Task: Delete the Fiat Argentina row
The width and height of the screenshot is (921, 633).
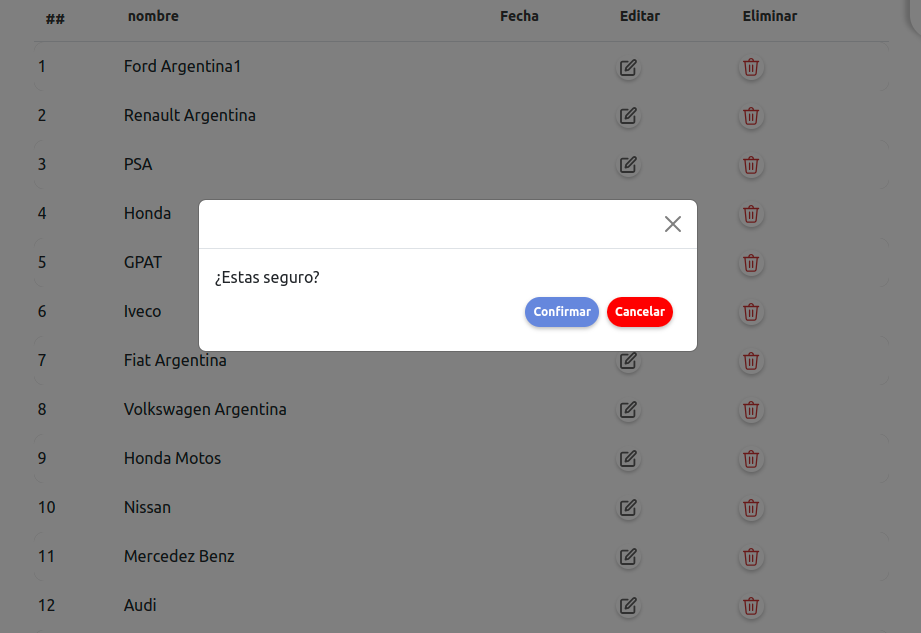Action: point(751,361)
